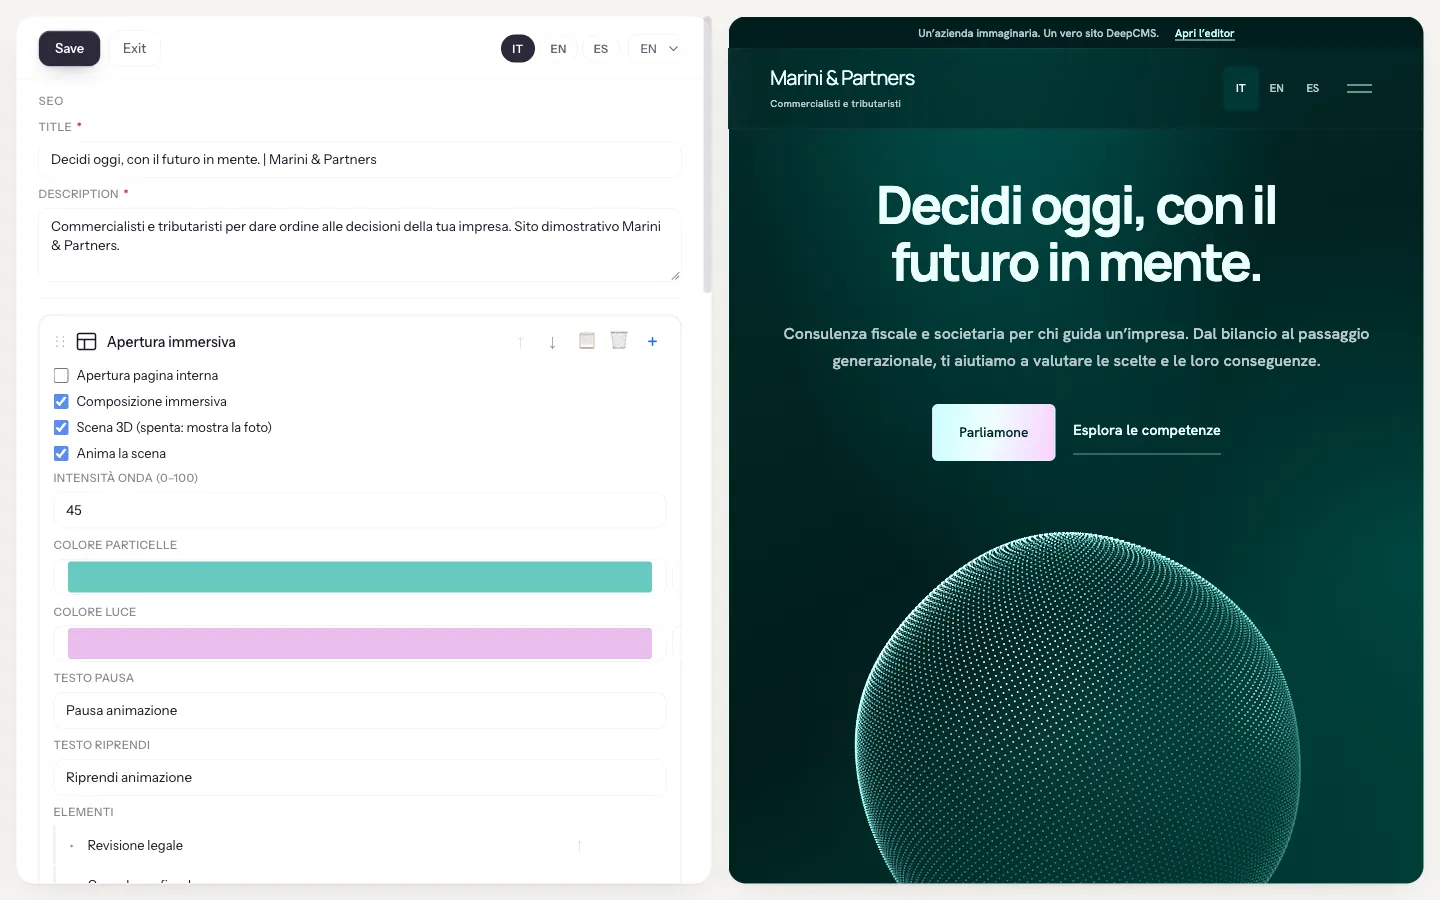Select EN language in site preview

click(1276, 88)
